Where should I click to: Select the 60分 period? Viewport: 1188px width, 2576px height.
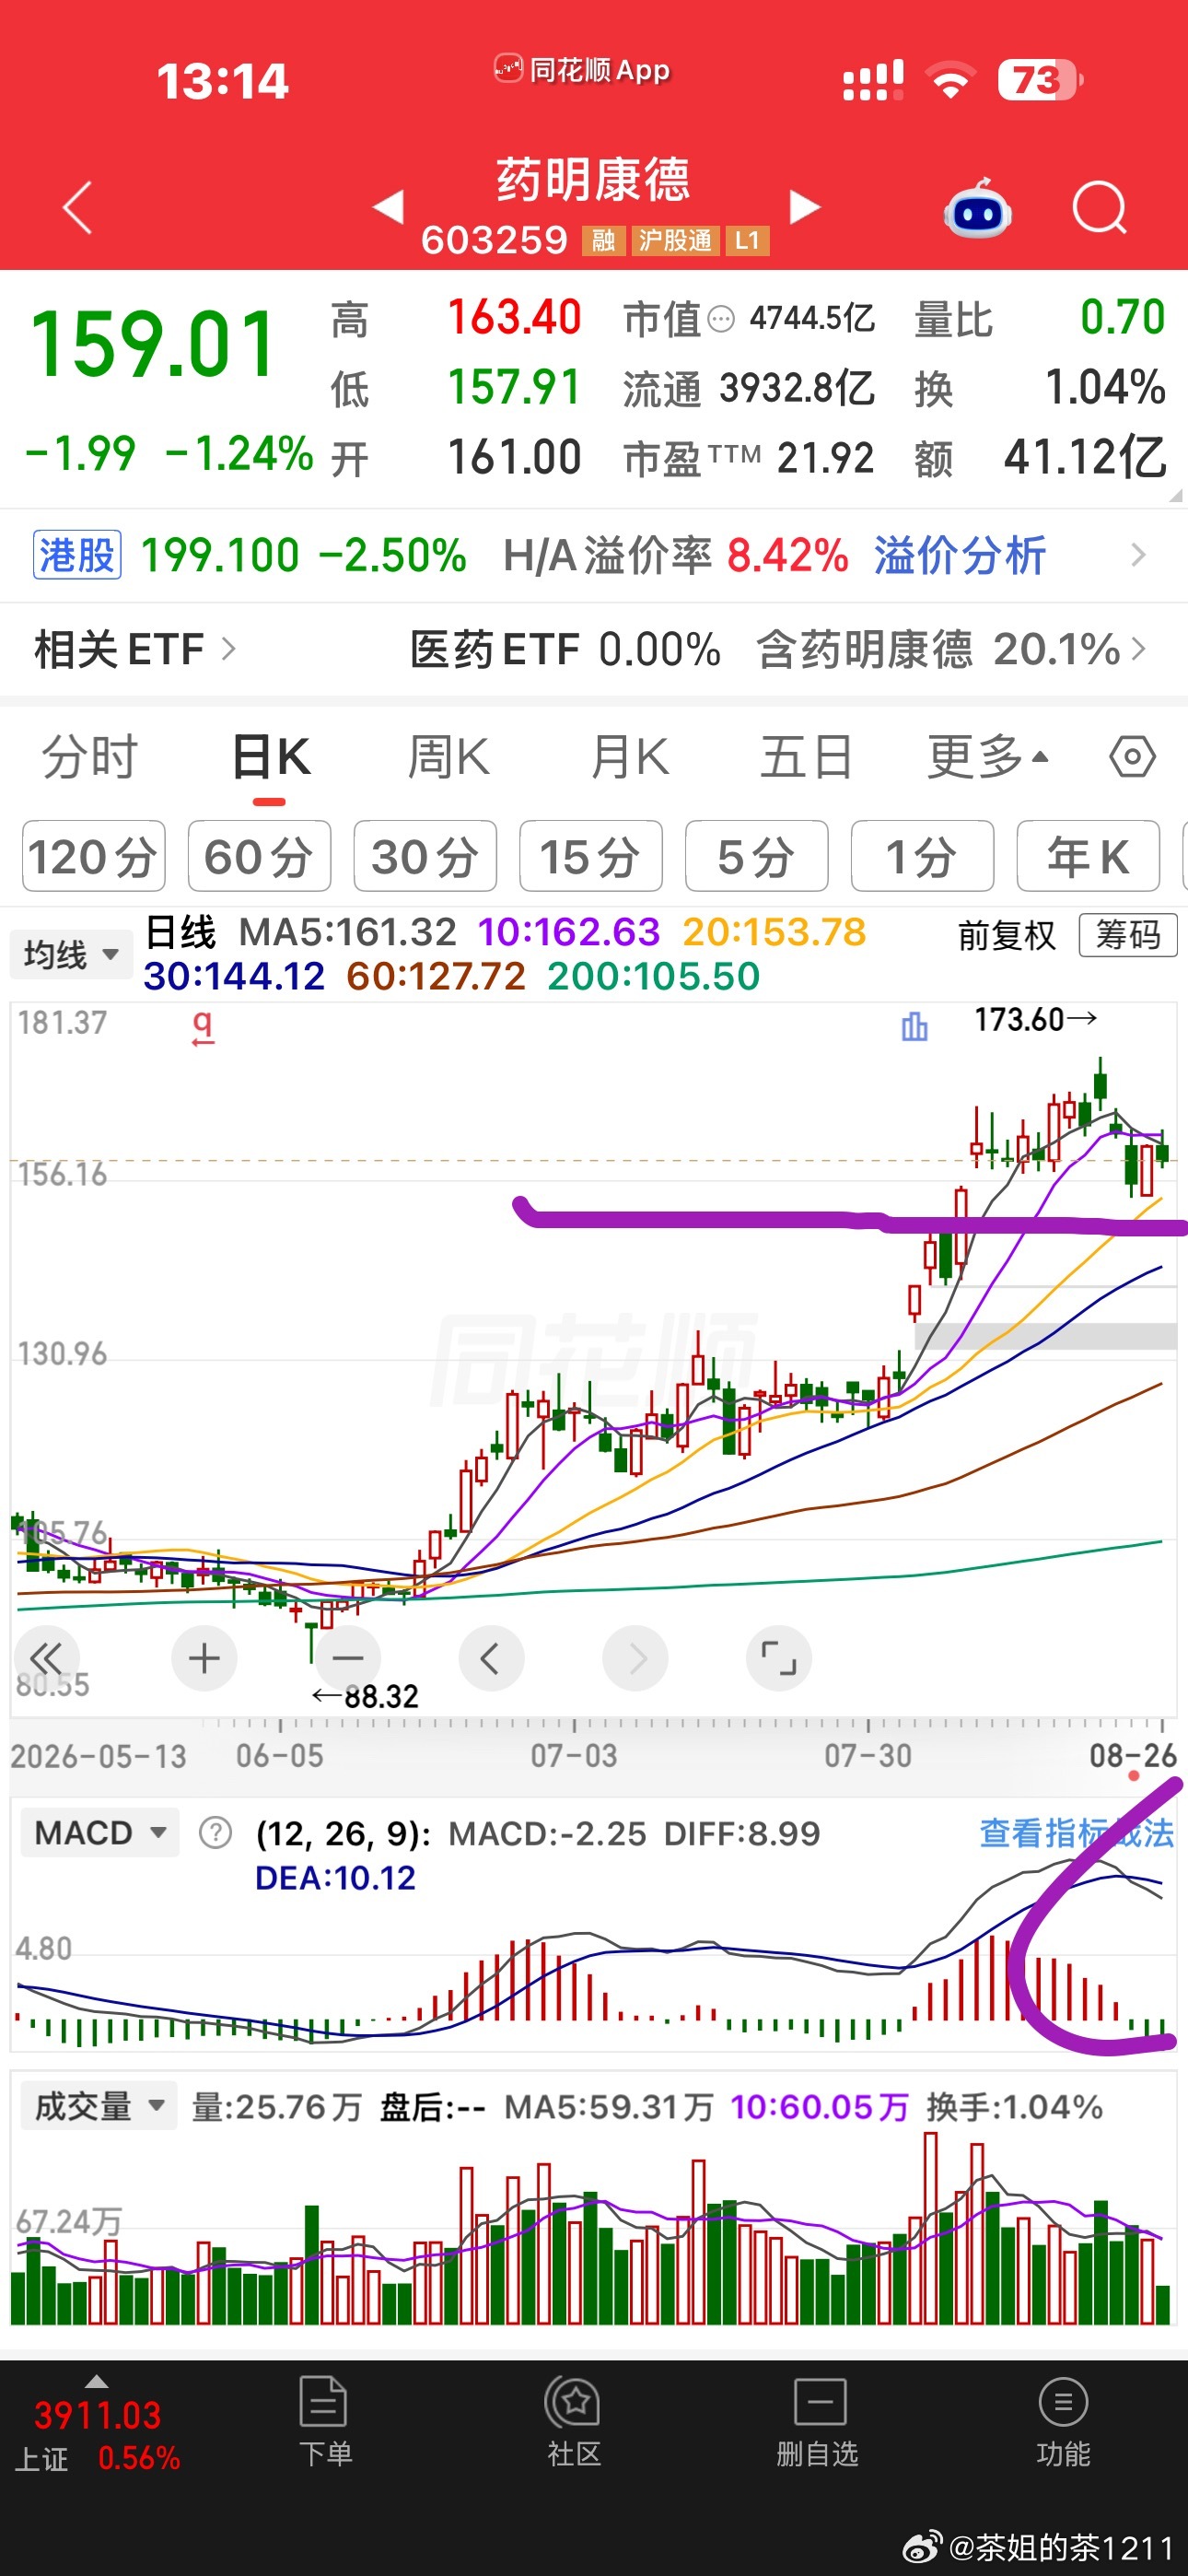(259, 856)
